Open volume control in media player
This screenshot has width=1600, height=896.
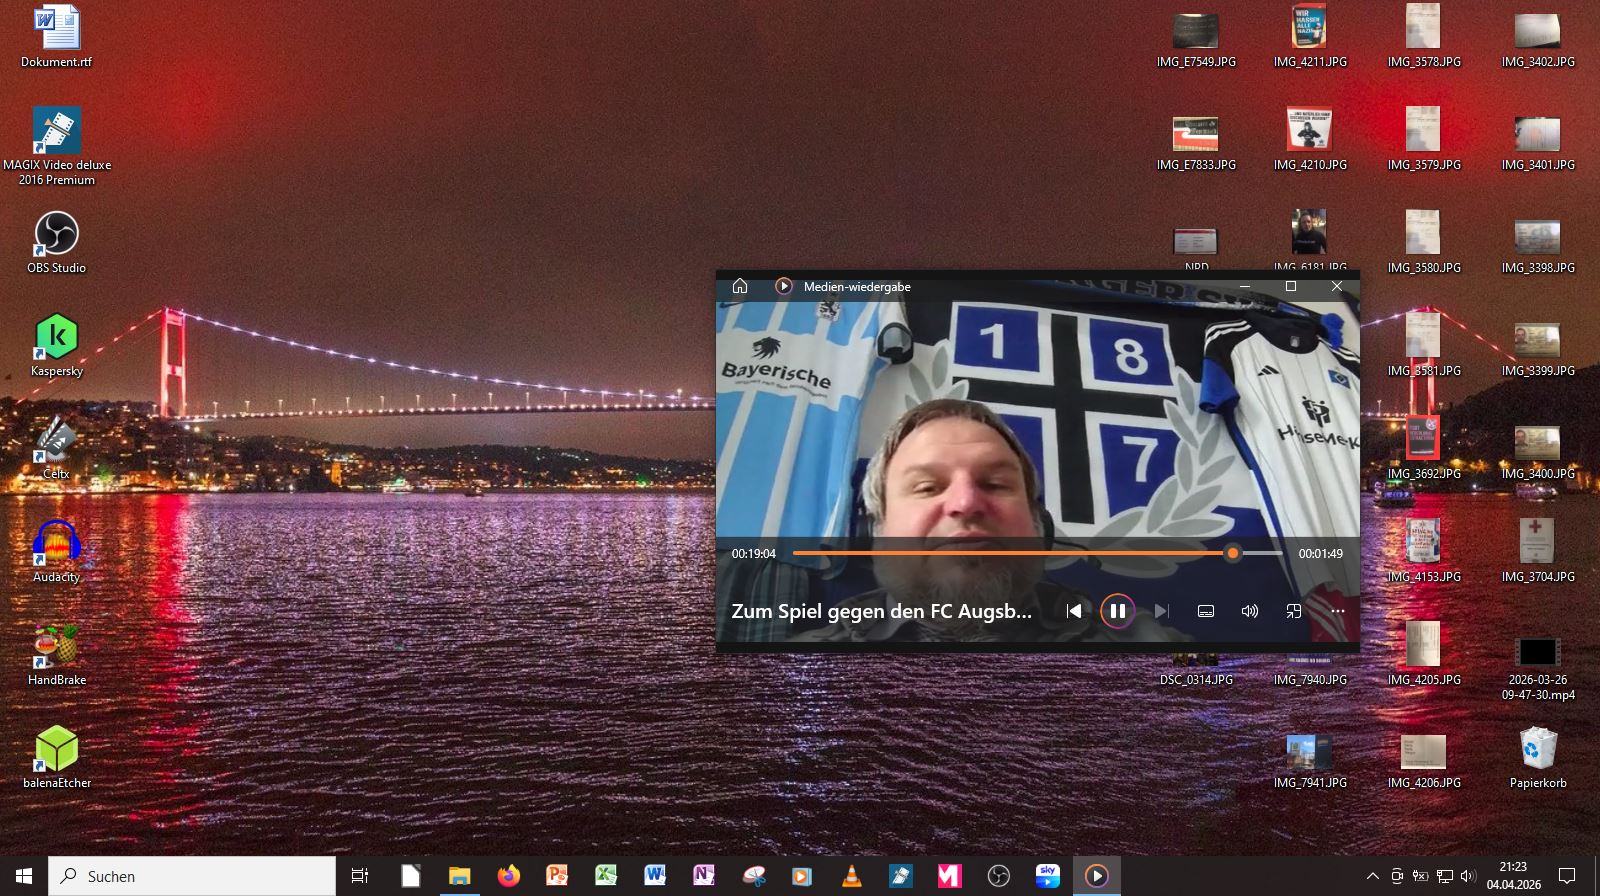pos(1250,611)
